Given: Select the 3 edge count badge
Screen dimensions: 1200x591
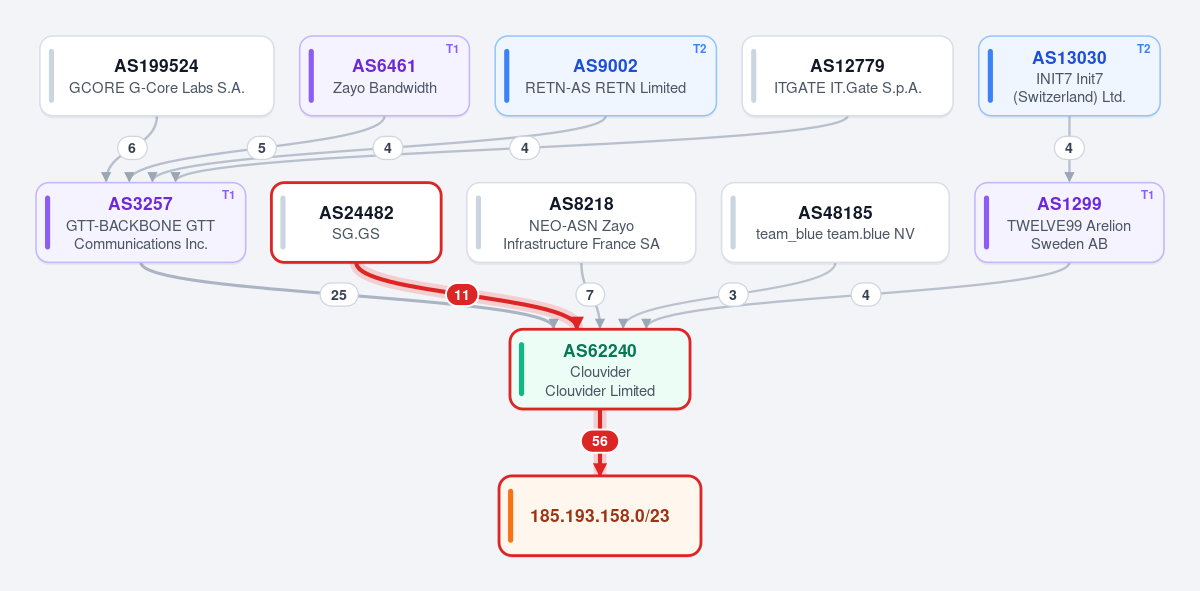Looking at the screenshot, I should (733, 295).
